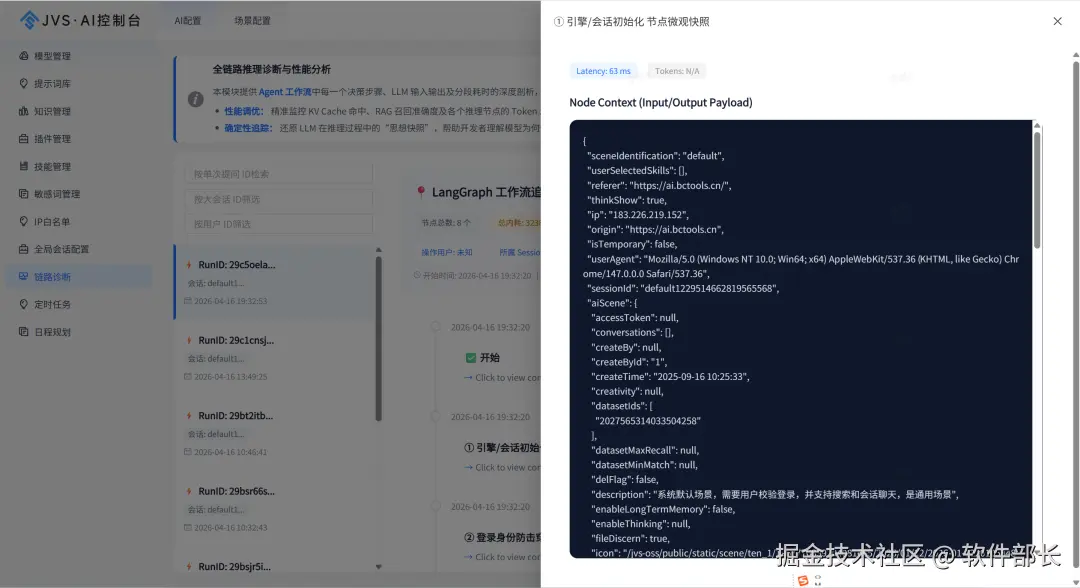Image resolution: width=1080 pixels, height=588 pixels.
Task: Close the node snapshot drawer
Action: tap(1057, 21)
